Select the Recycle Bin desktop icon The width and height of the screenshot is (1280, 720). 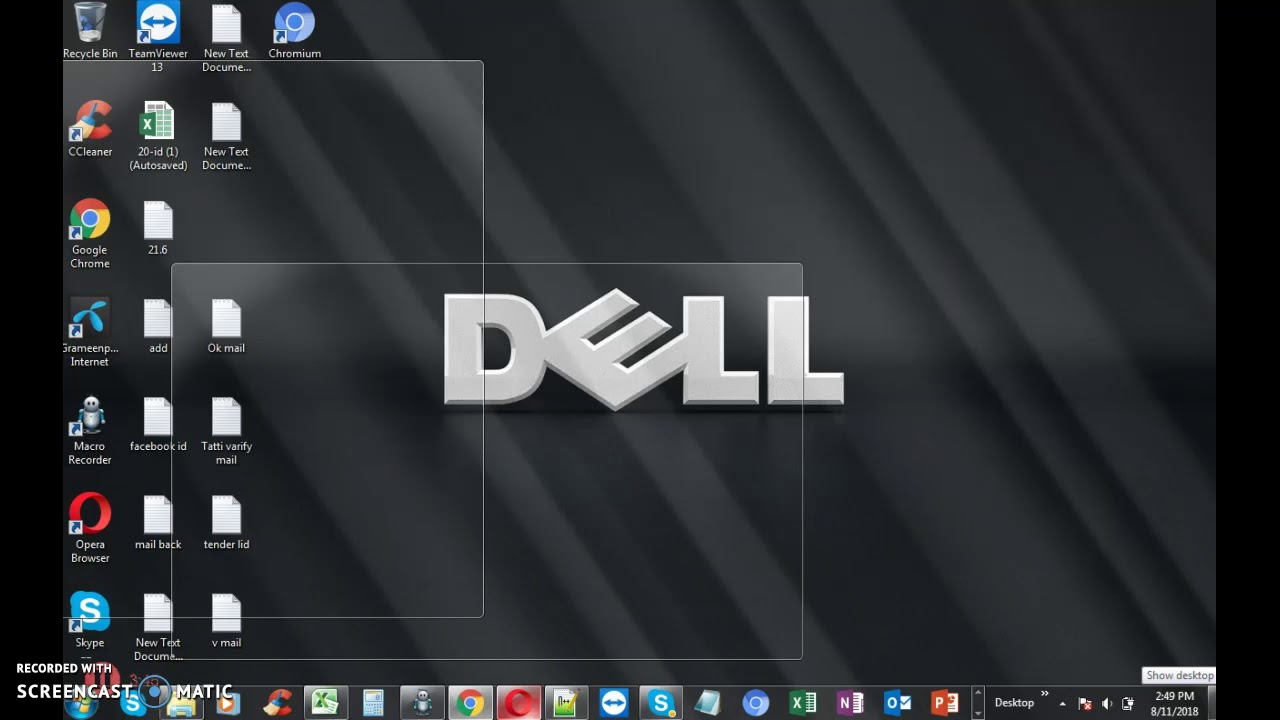click(90, 30)
